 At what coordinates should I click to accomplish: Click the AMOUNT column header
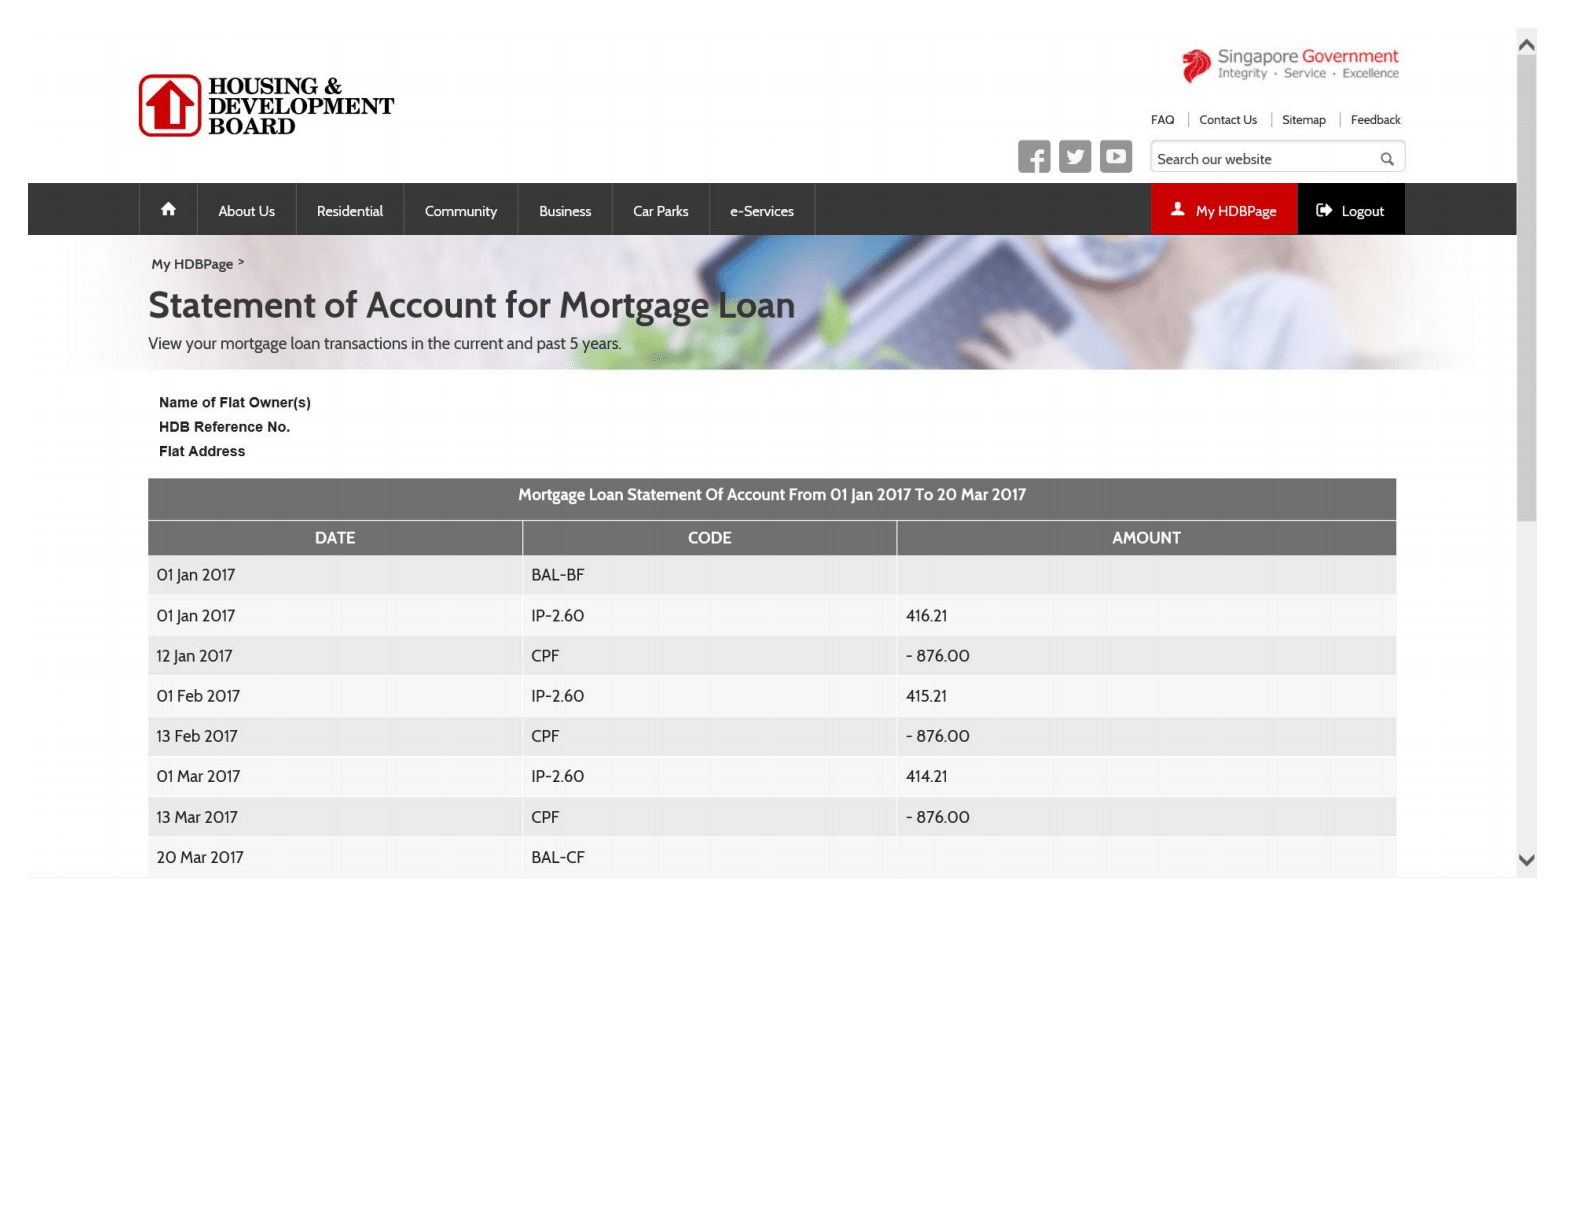tap(1146, 538)
